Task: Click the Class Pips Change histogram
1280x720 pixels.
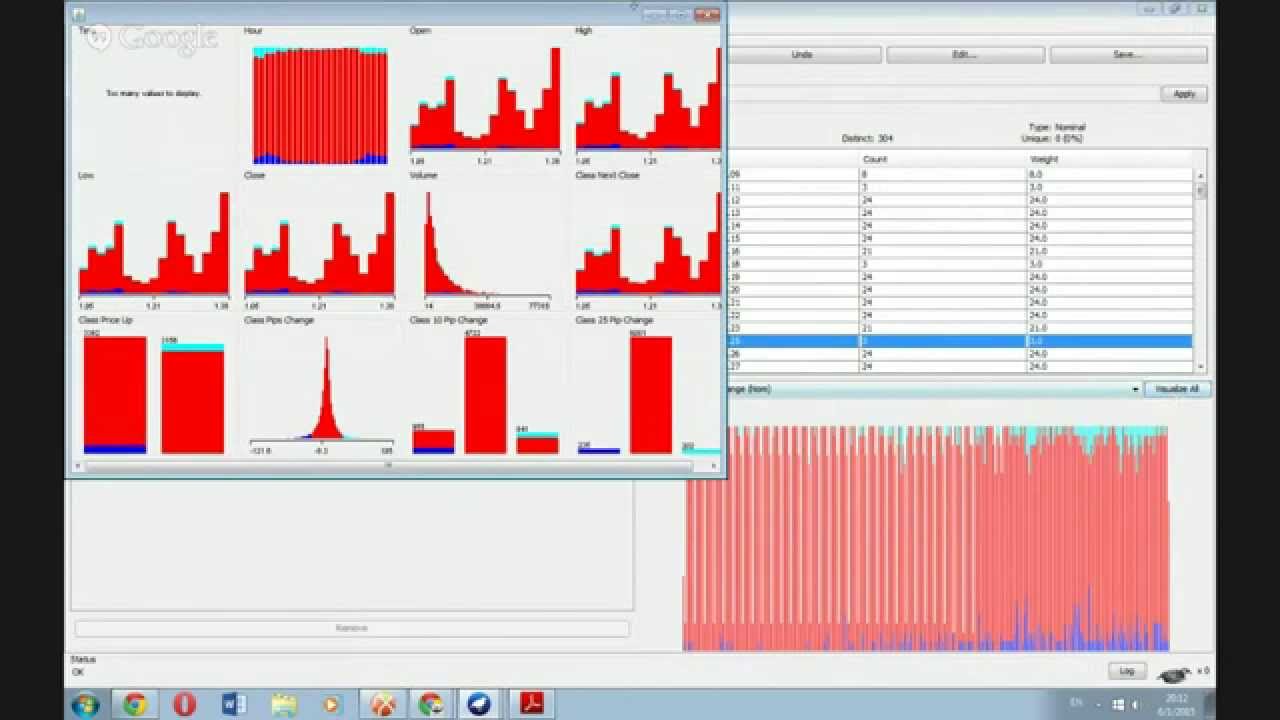Action: coord(320,388)
